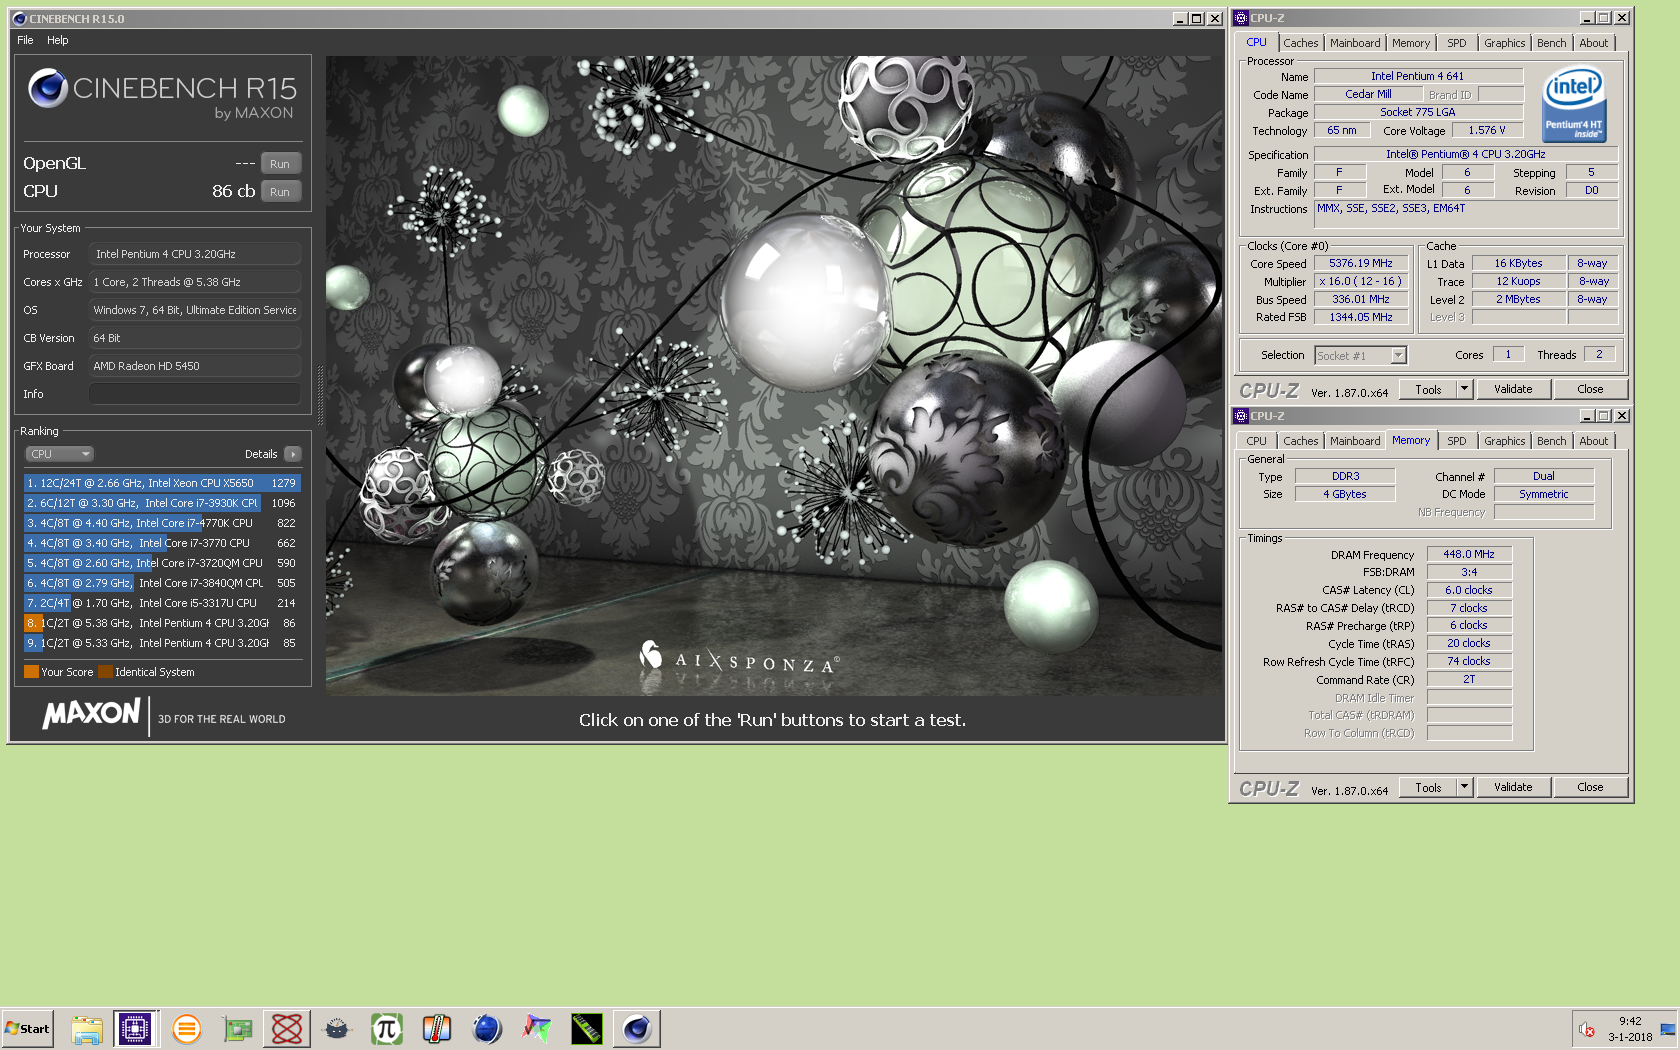
Task: Click the Core Speed 5376.19 MHz value
Action: [1361, 264]
